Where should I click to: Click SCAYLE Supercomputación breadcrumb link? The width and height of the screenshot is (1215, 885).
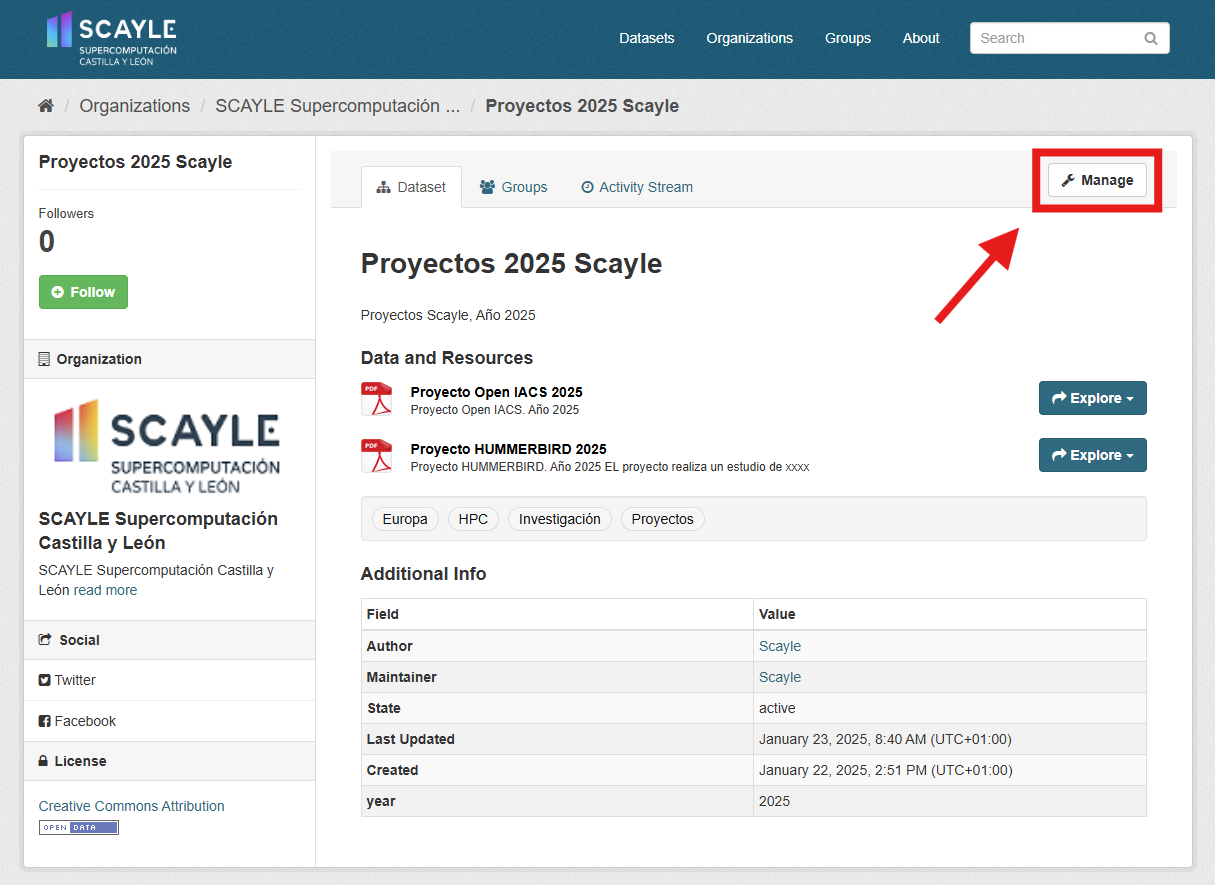coord(338,106)
